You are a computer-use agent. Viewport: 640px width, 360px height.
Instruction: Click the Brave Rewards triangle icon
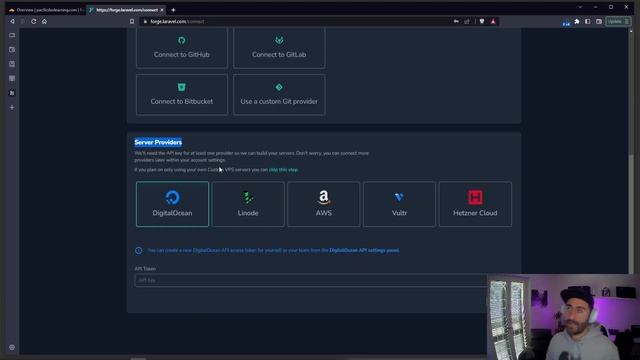(x=493, y=21)
